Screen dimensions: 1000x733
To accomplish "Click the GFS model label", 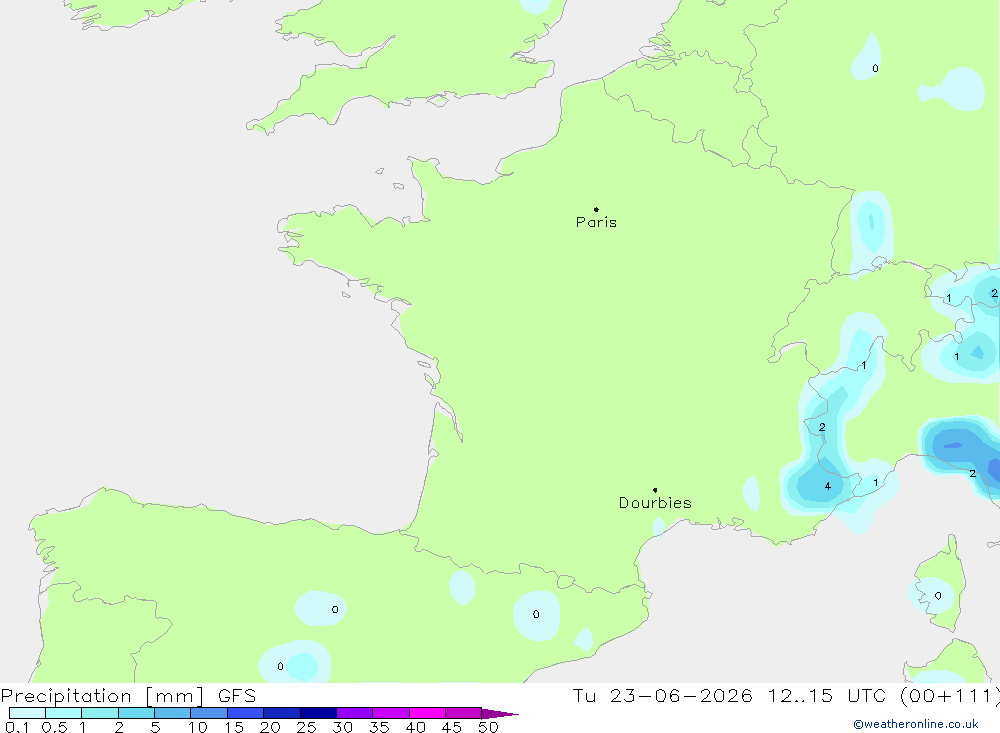I will 237,696.
